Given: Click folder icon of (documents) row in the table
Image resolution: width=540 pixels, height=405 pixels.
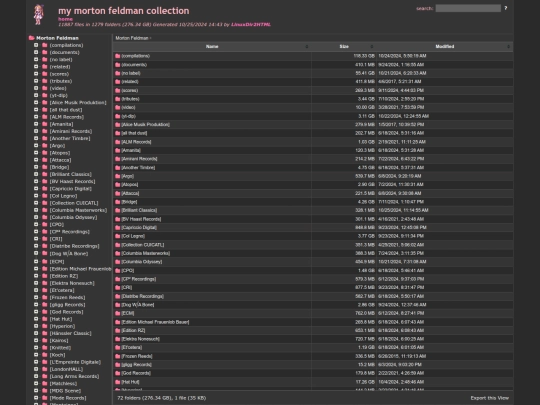Looking at the screenshot, I should pyautogui.click(x=118, y=64).
